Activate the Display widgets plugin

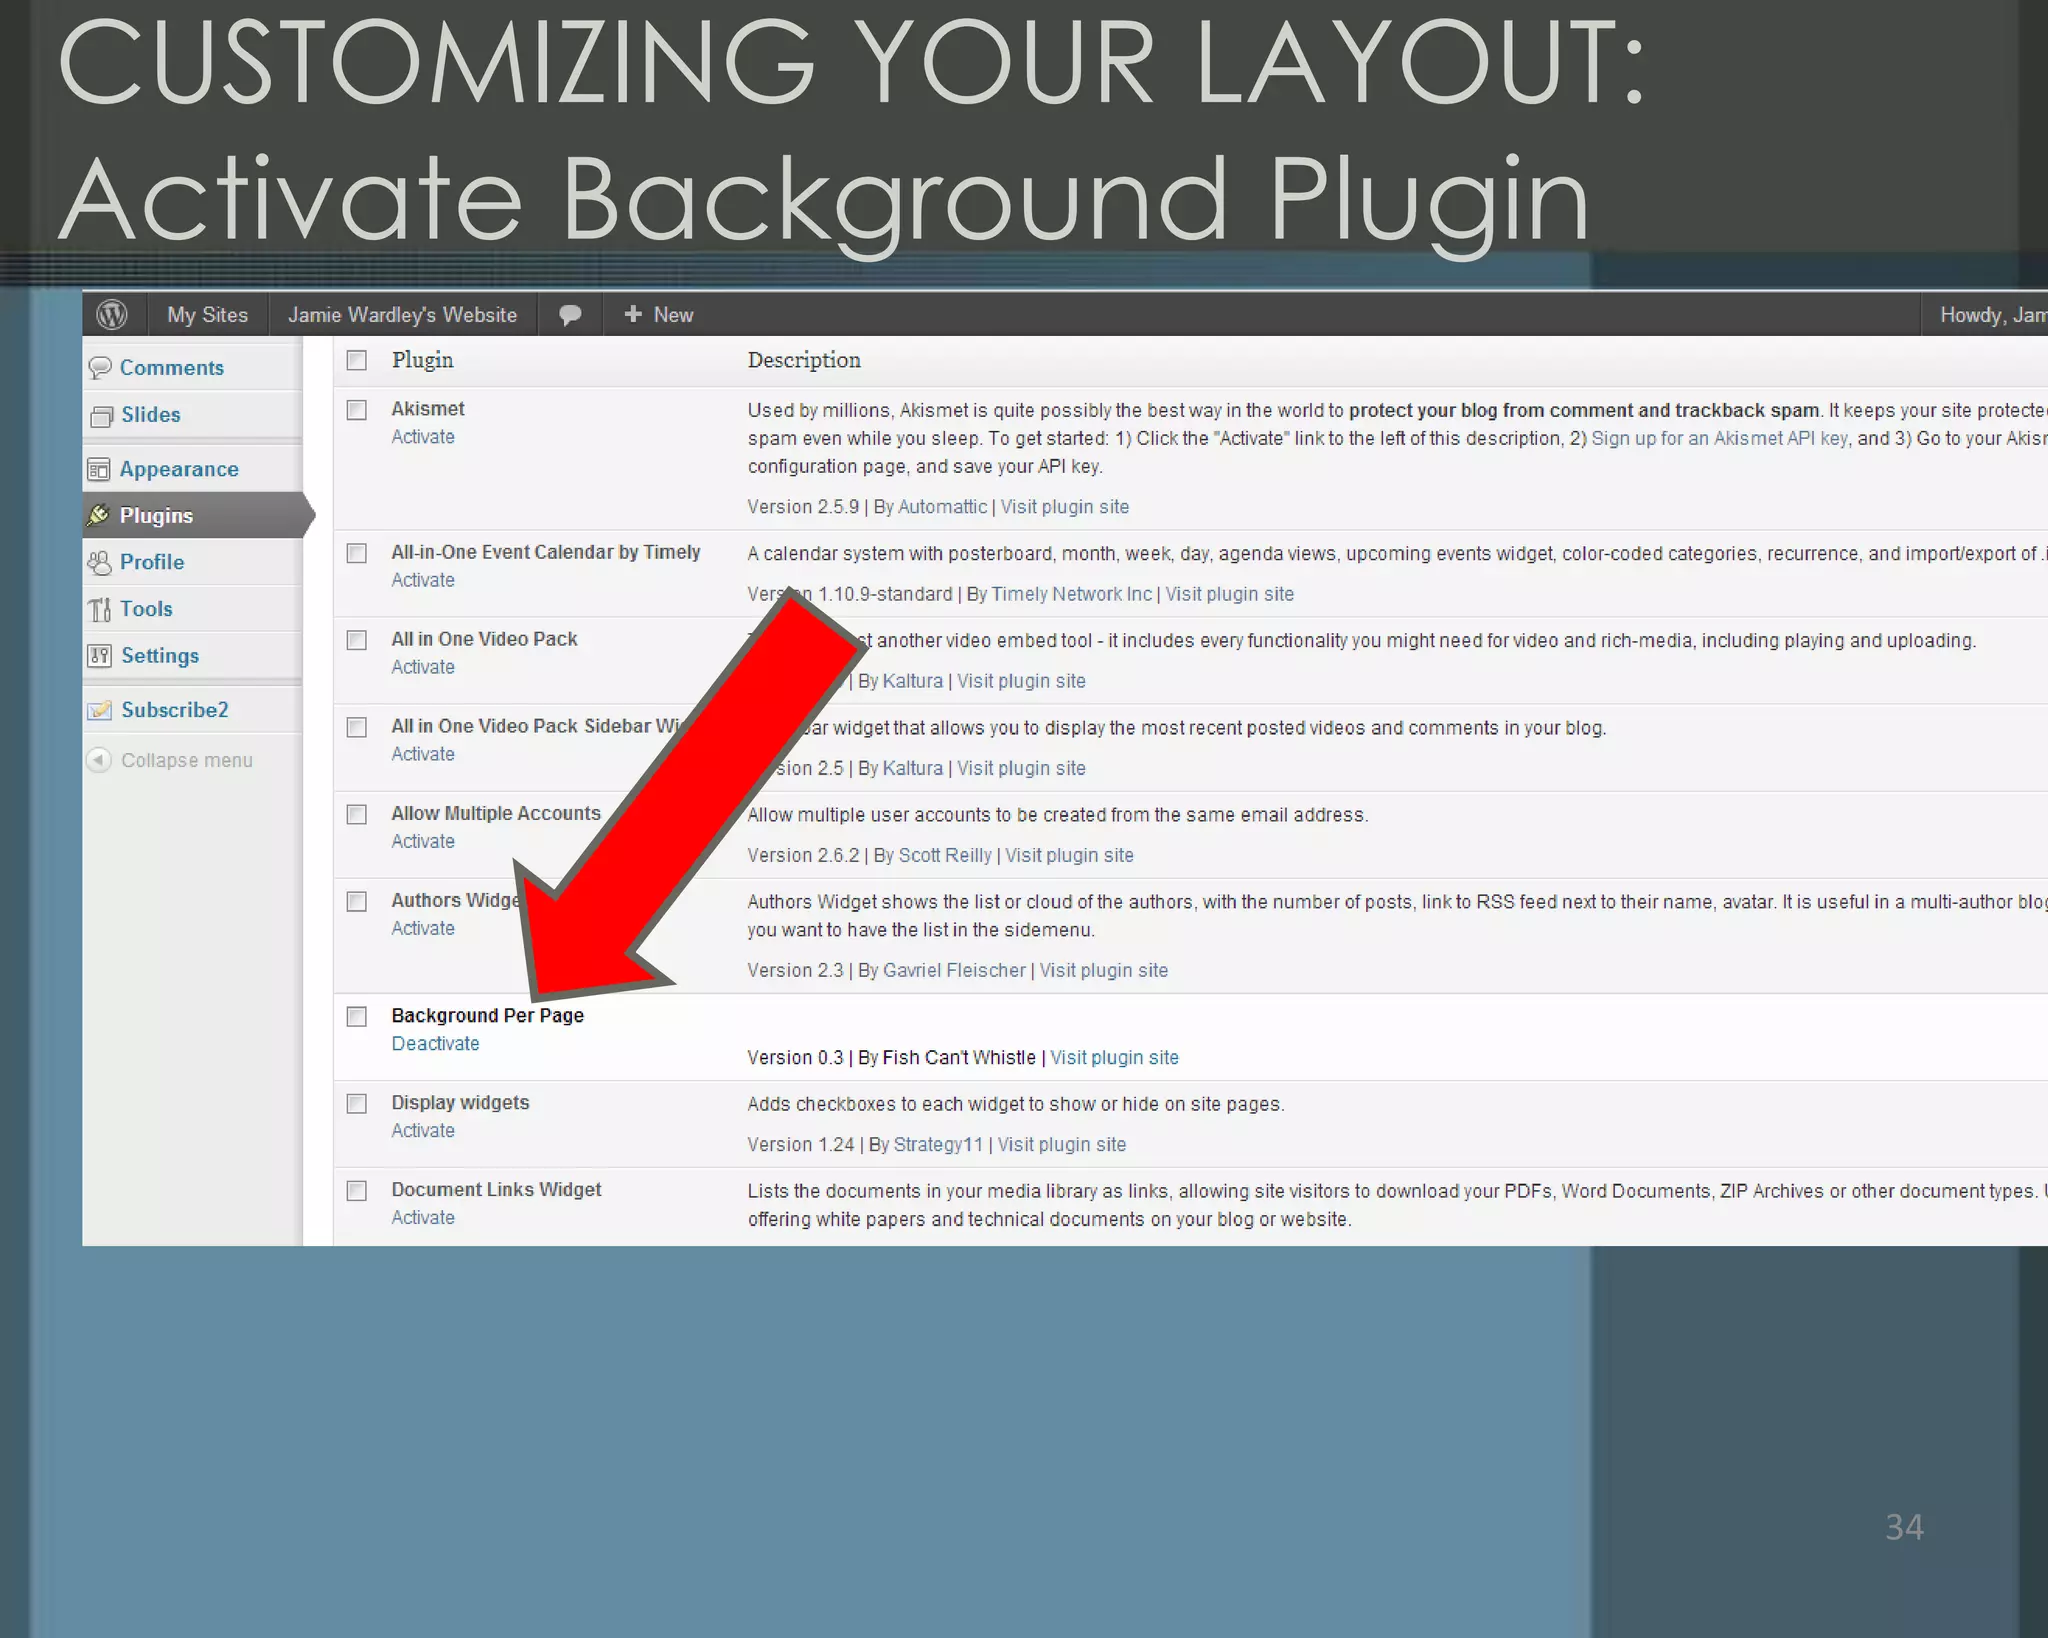pos(423,1130)
